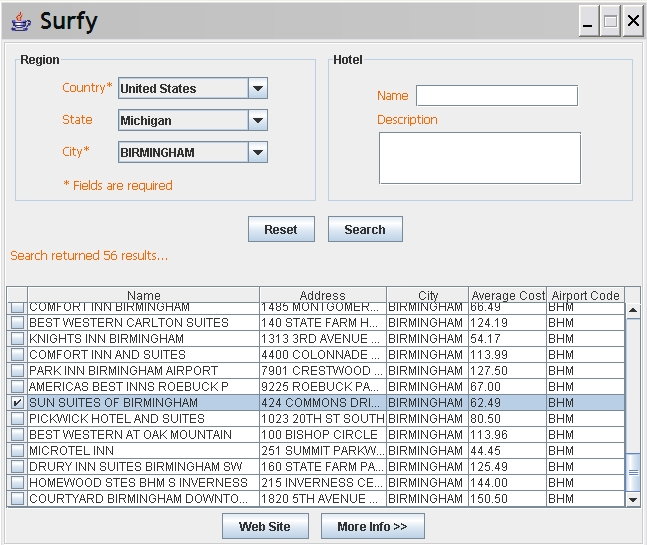Screen dimensions: 647x545
Task: Check the MICROTEL INN checkbox
Action: tap(17, 451)
